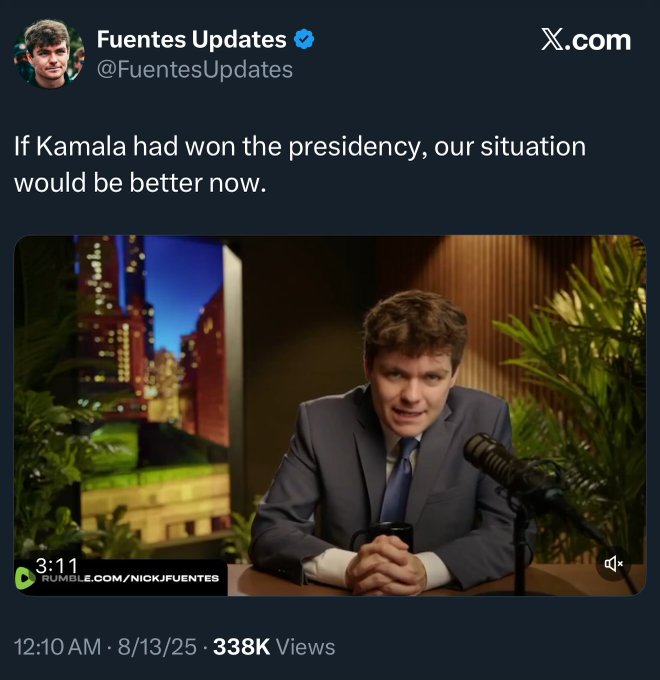Open the Fuentes Updates profile avatar
Image resolution: width=660 pixels, height=680 pixels.
49,54
